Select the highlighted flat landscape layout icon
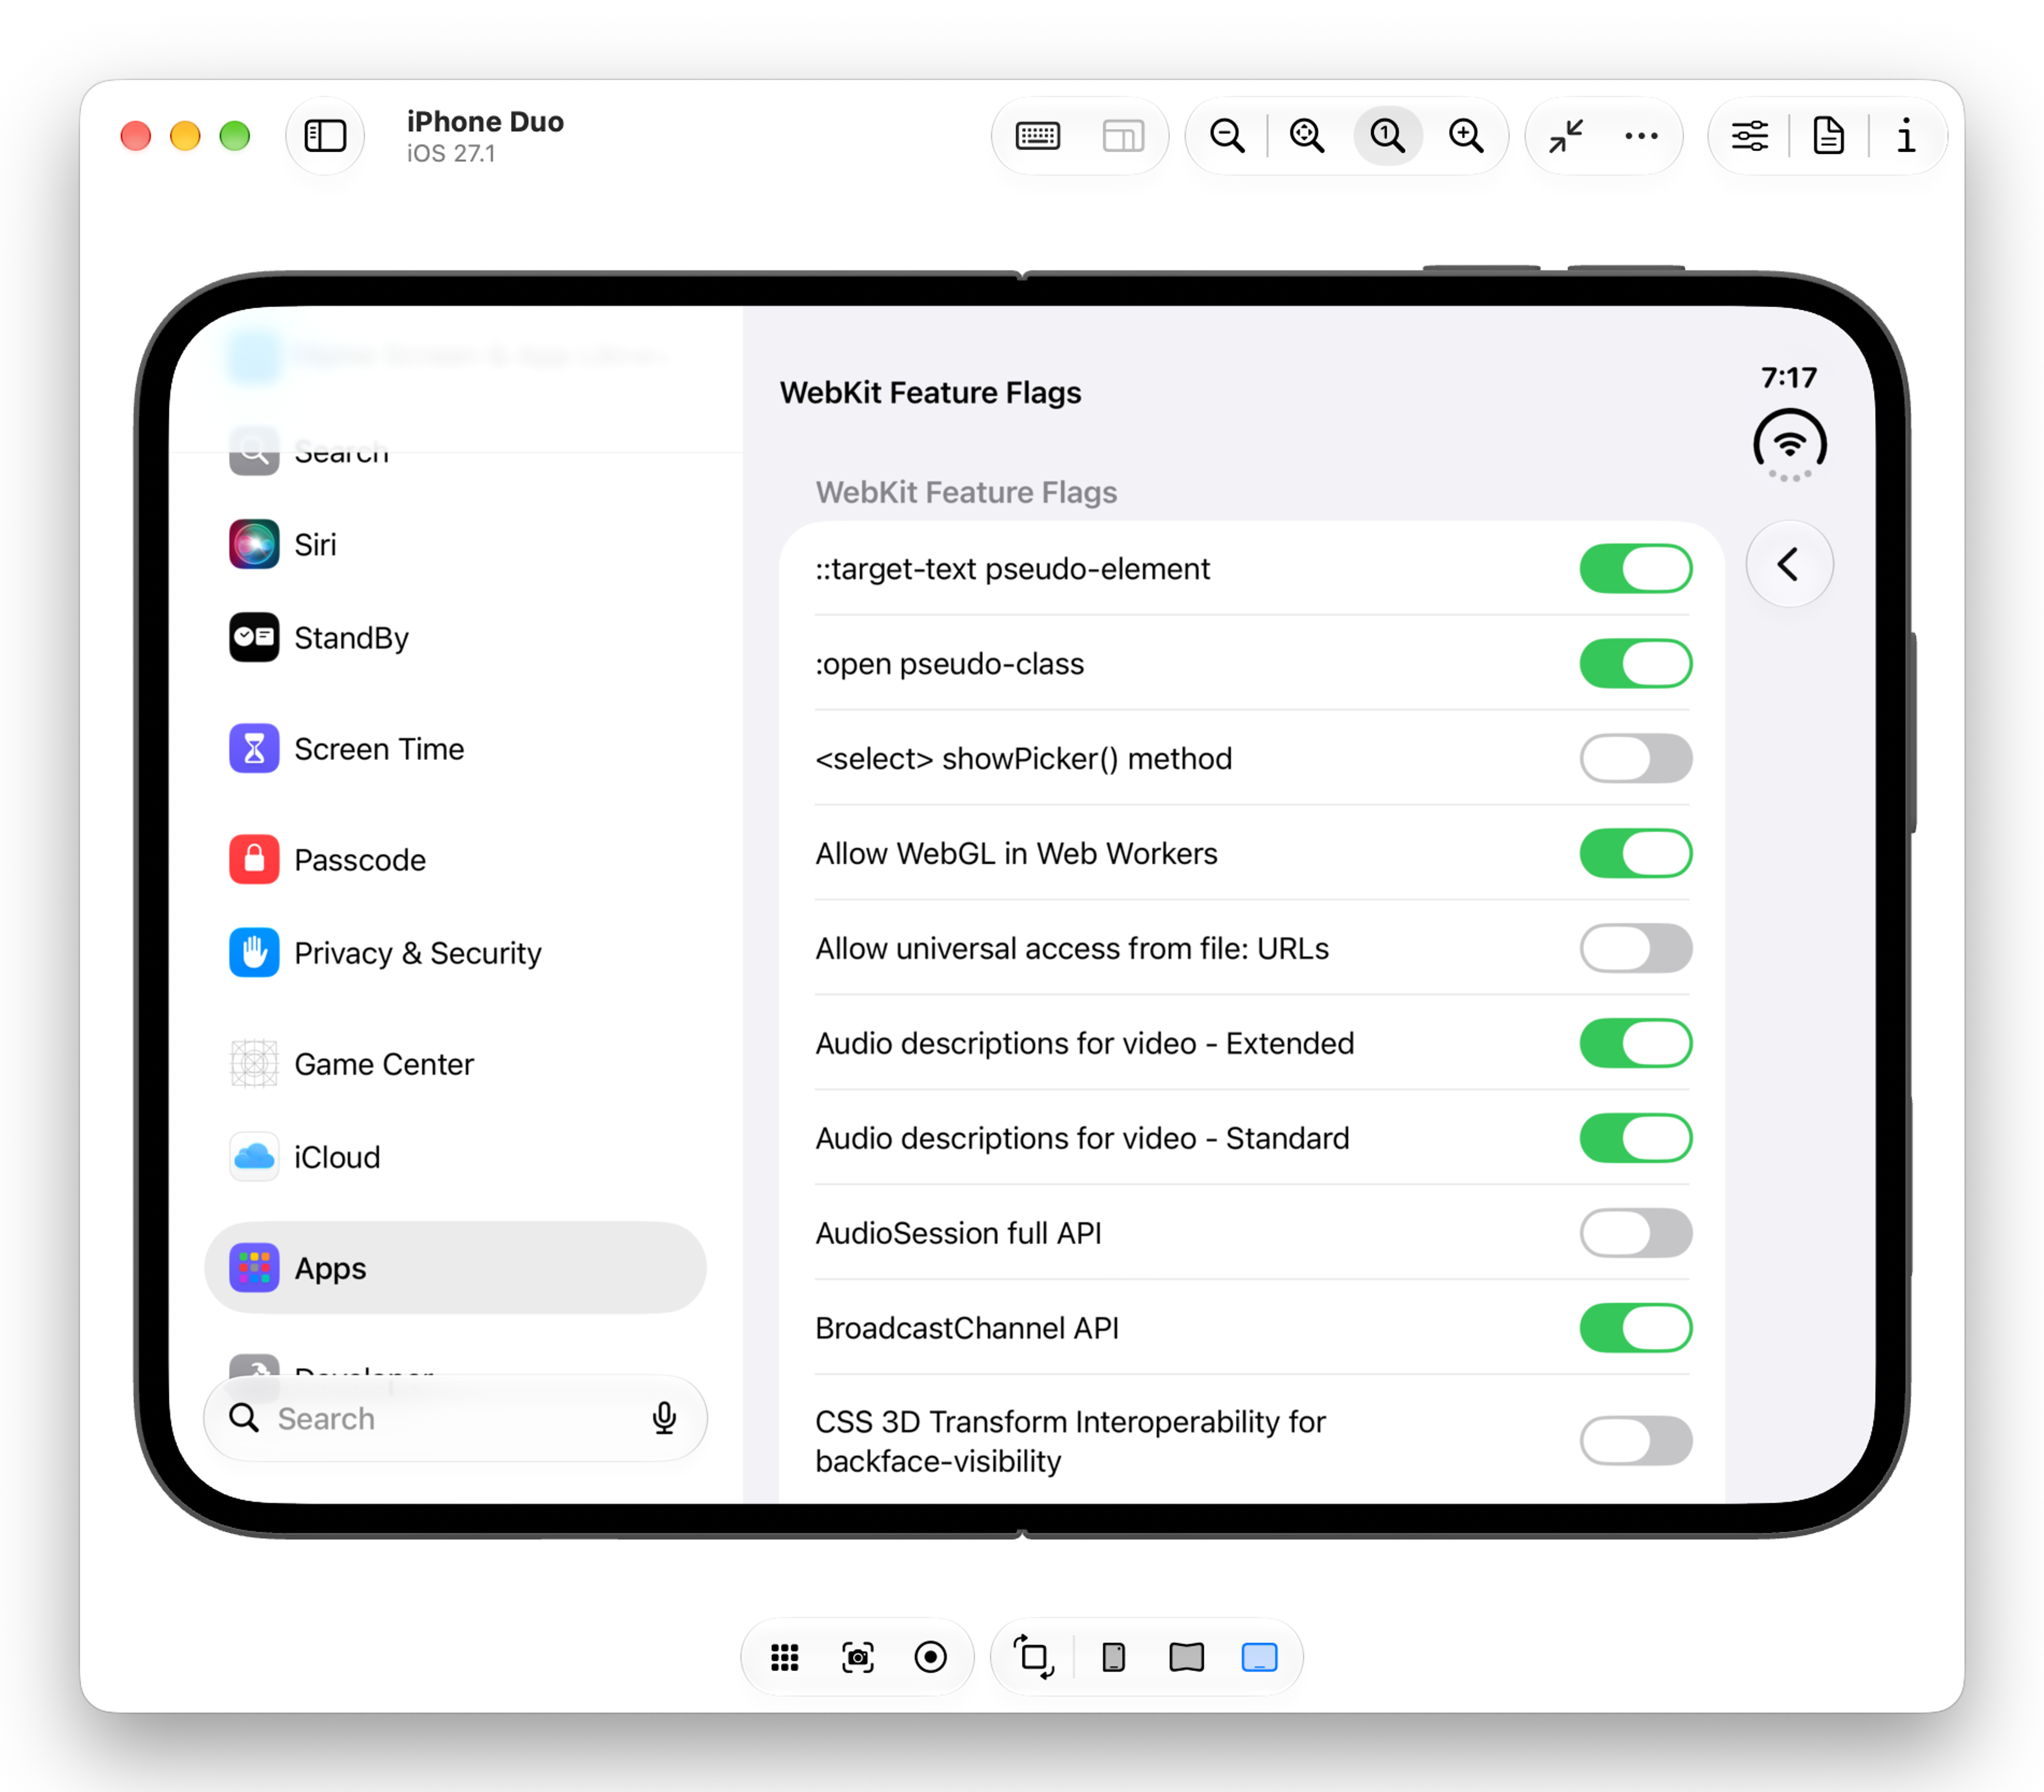The image size is (2044, 1792). pos(1259,1657)
